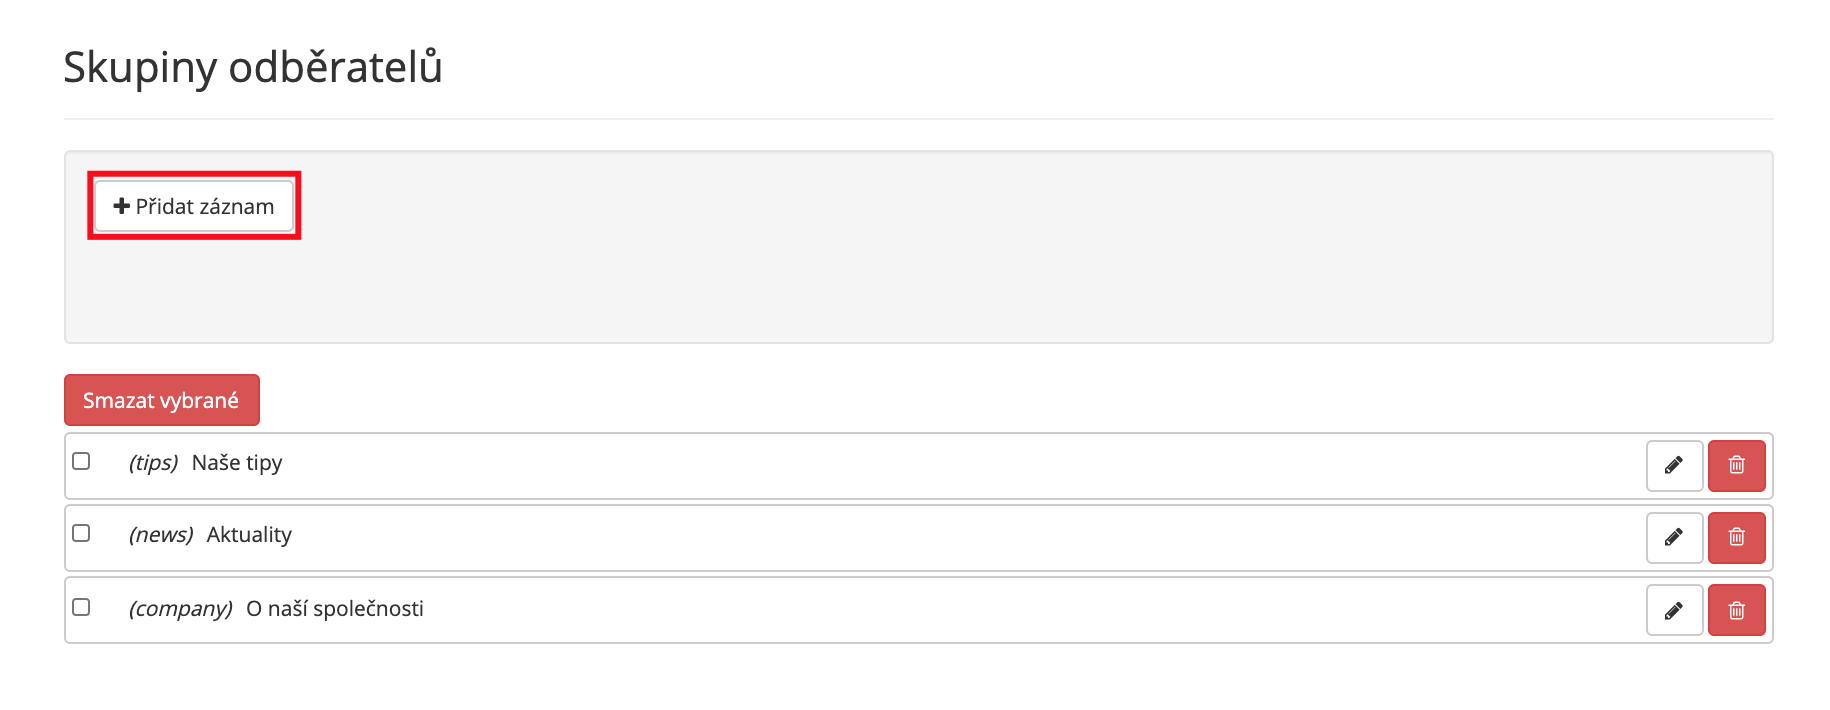This screenshot has height=710, width=1830.
Task: Click the Aktuality group name
Action: click(x=249, y=535)
